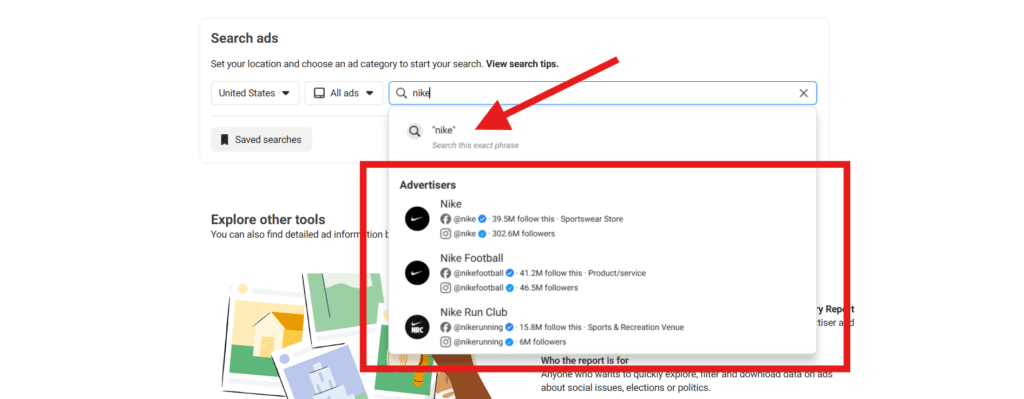The width and height of the screenshot is (1024, 399).
Task: Click the Advertisers section heading
Action: pos(428,185)
